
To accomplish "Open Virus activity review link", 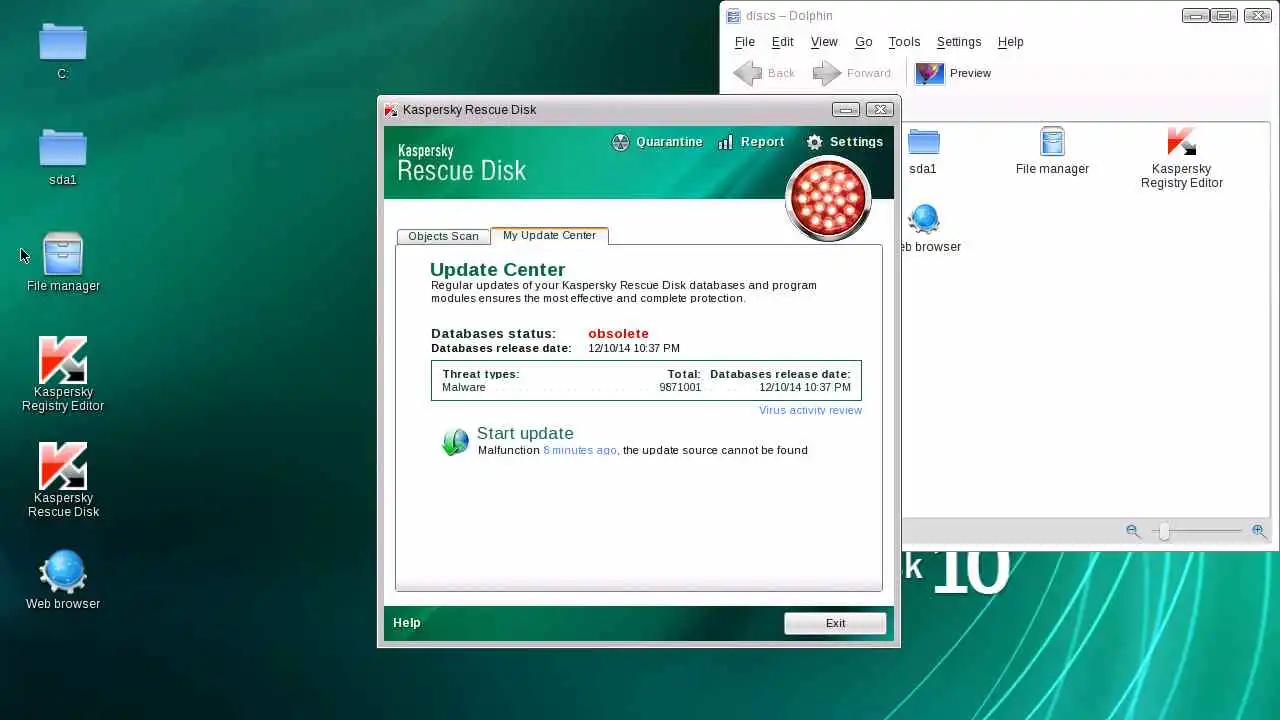I will [810, 410].
